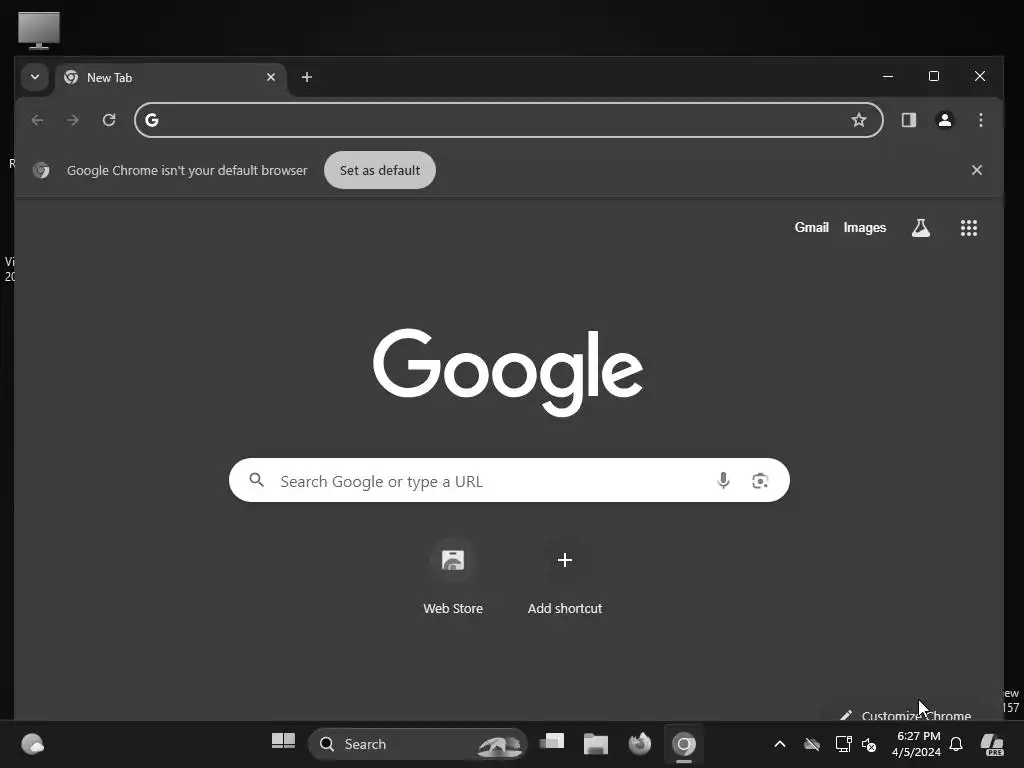
Task: Click muted volume tray icon
Action: point(869,744)
